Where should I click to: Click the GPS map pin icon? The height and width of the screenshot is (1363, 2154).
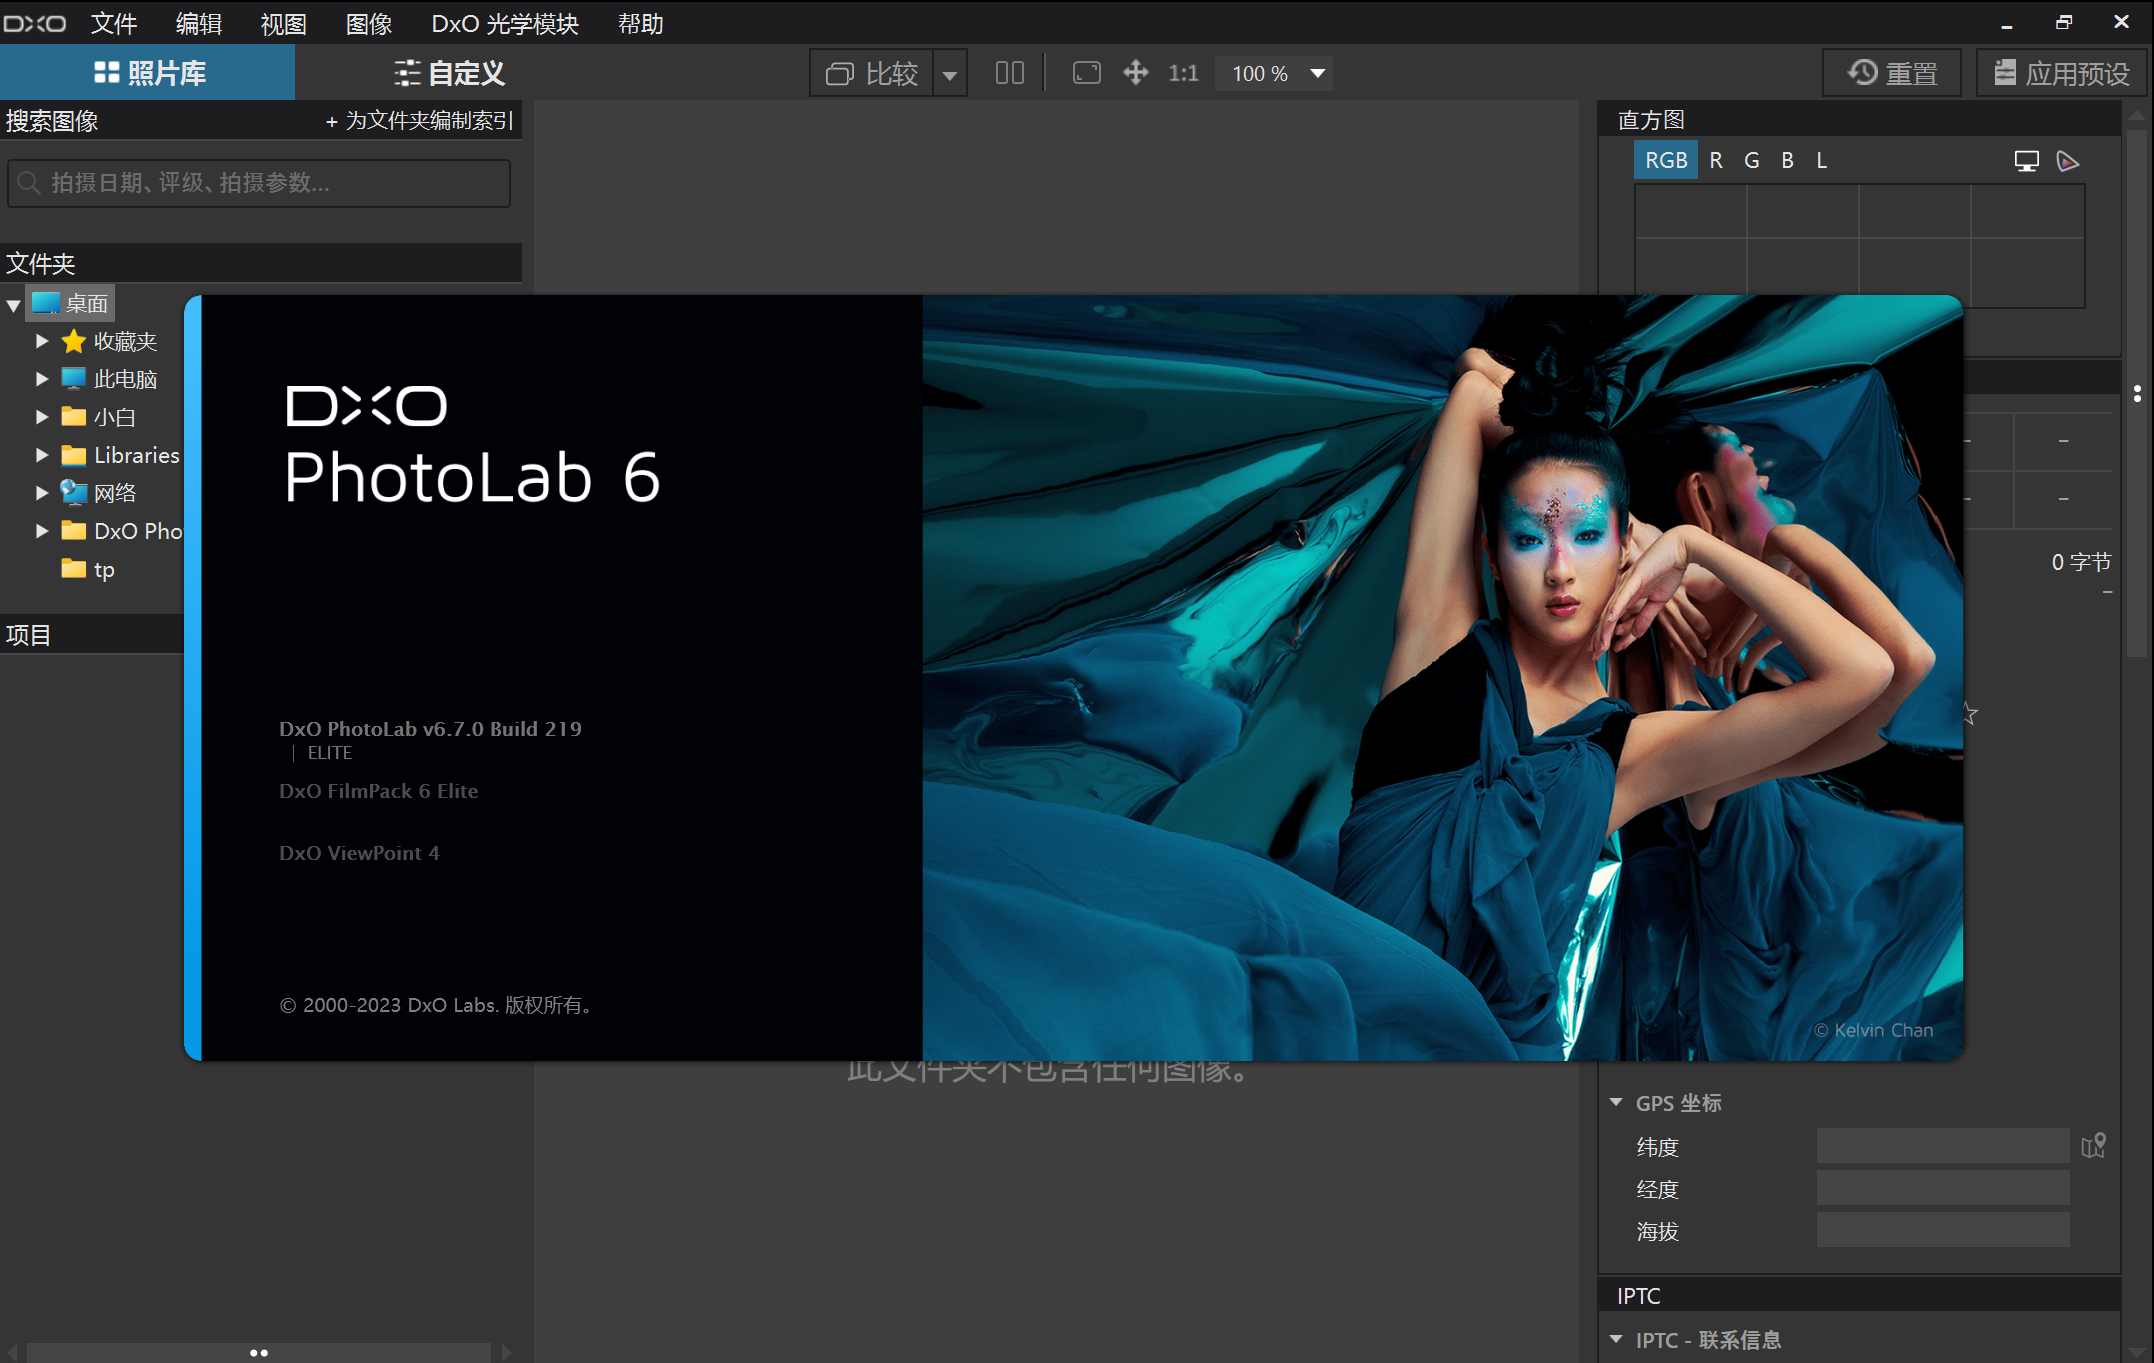coord(2094,1146)
